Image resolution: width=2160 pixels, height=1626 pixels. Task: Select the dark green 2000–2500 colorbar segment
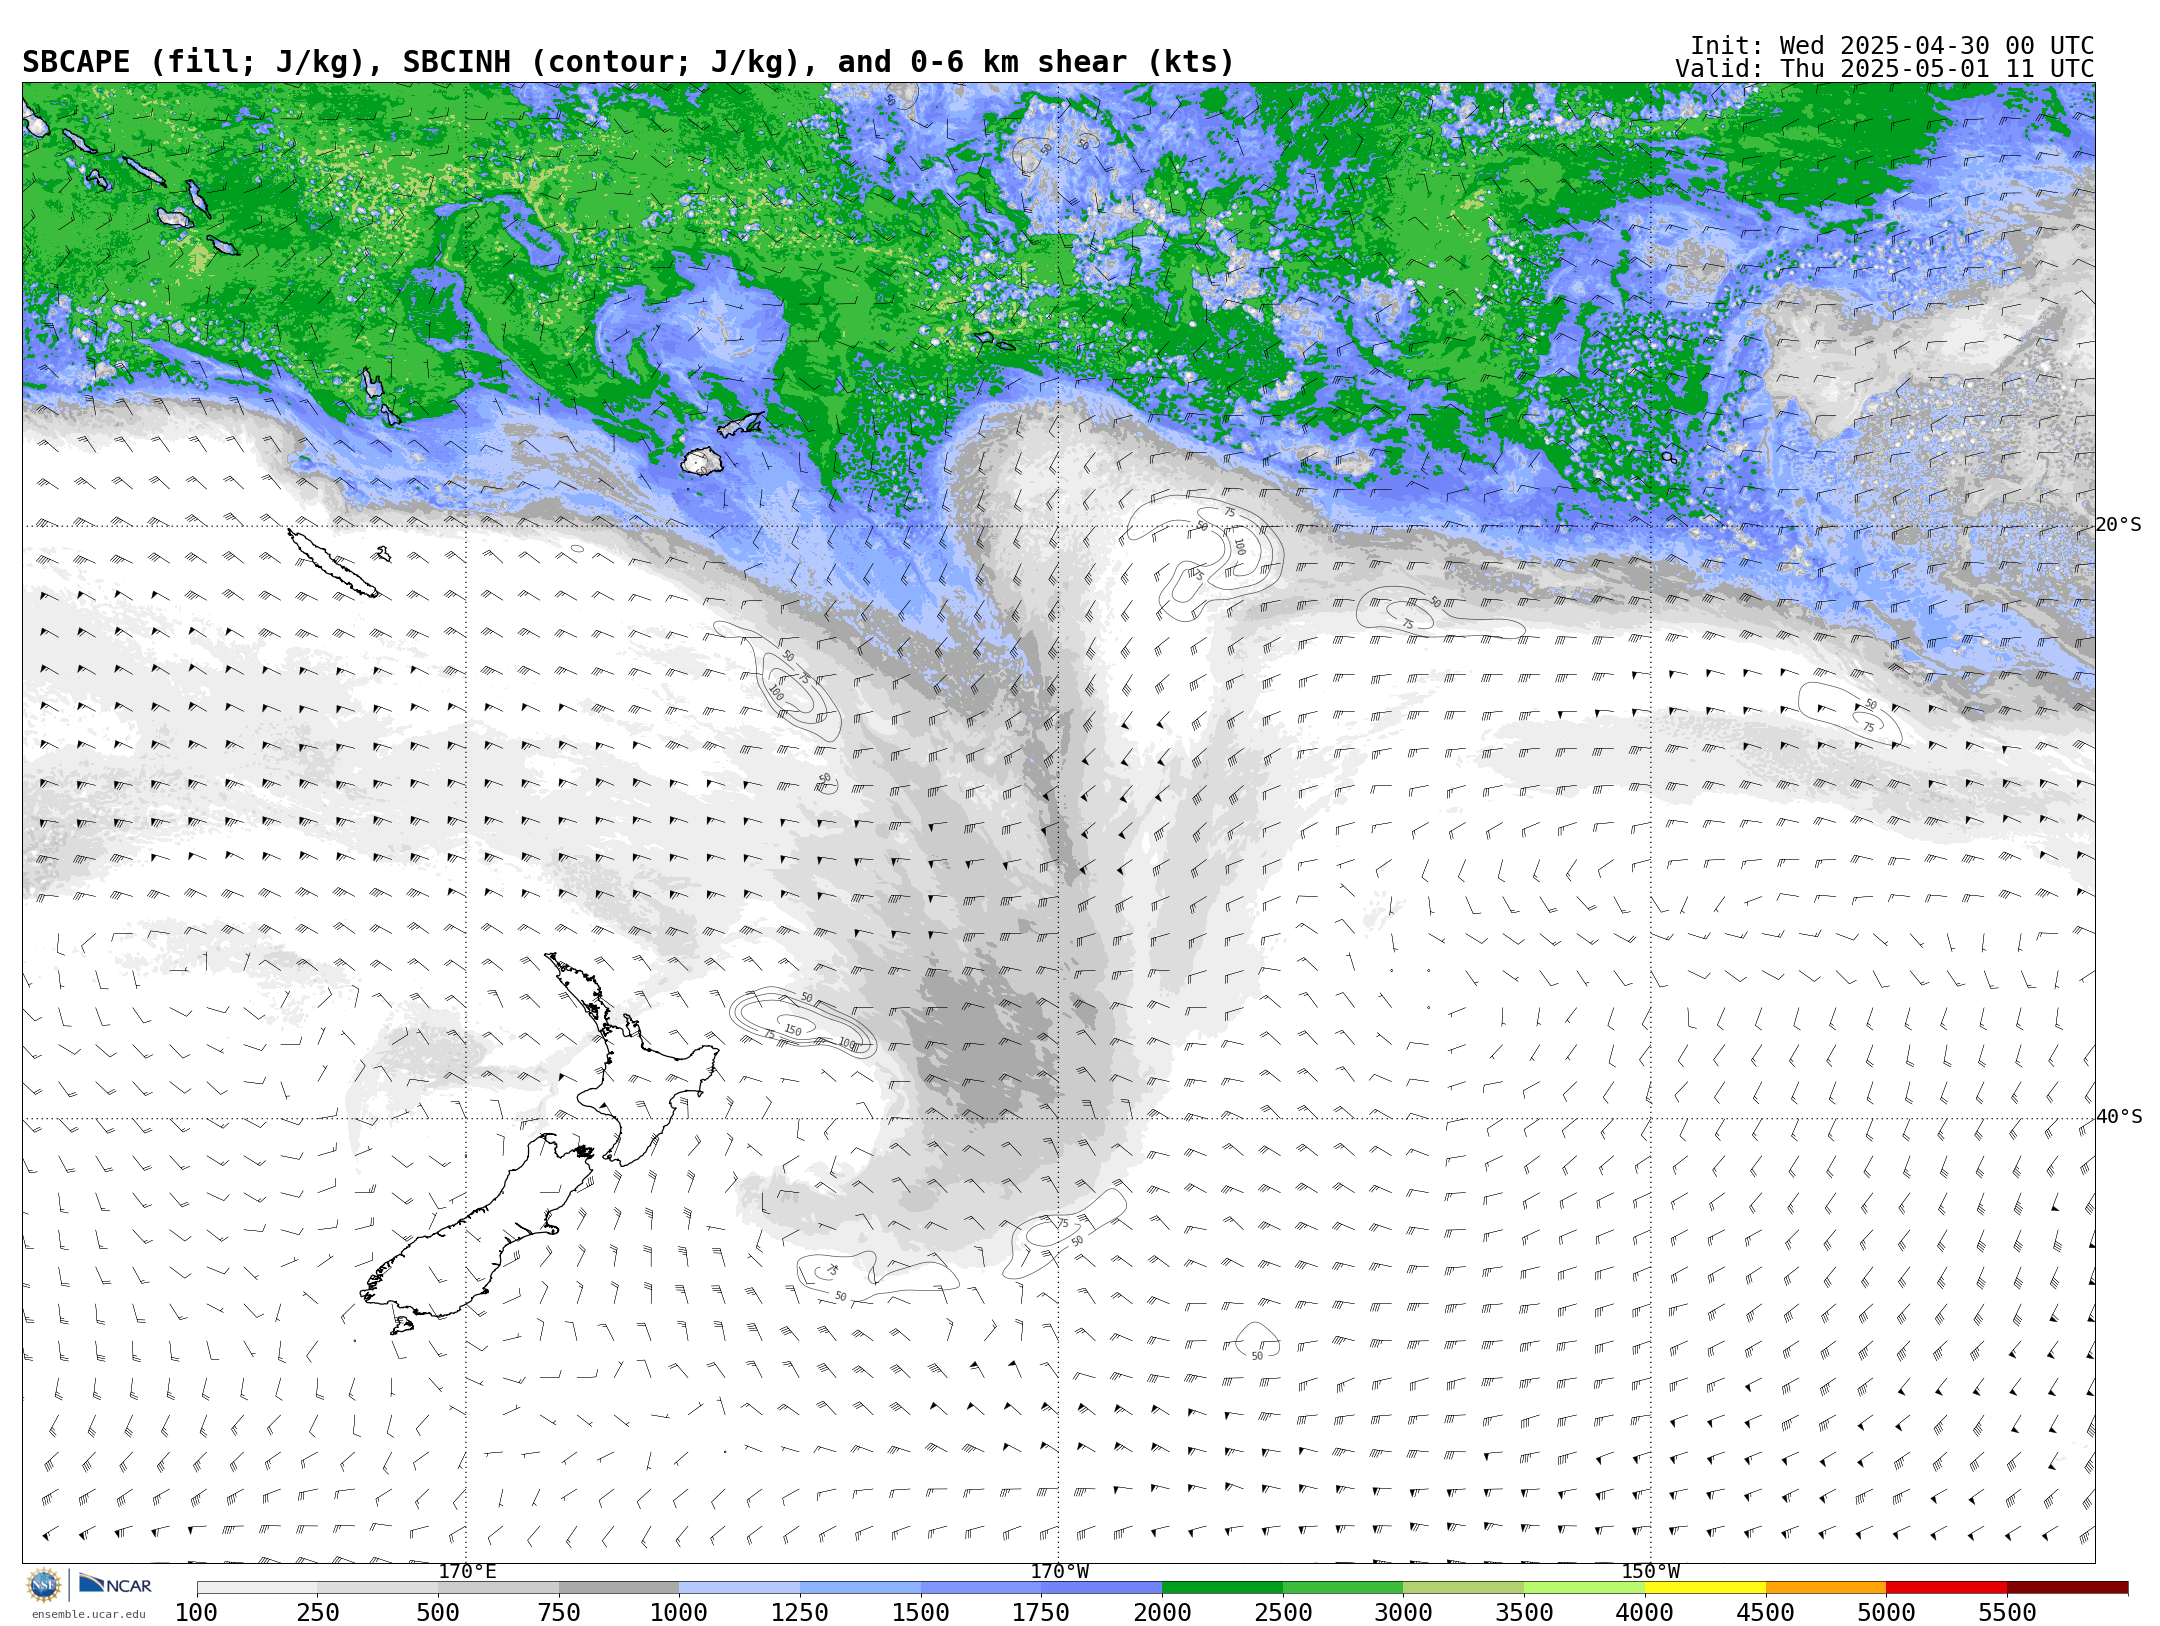coord(1222,1588)
